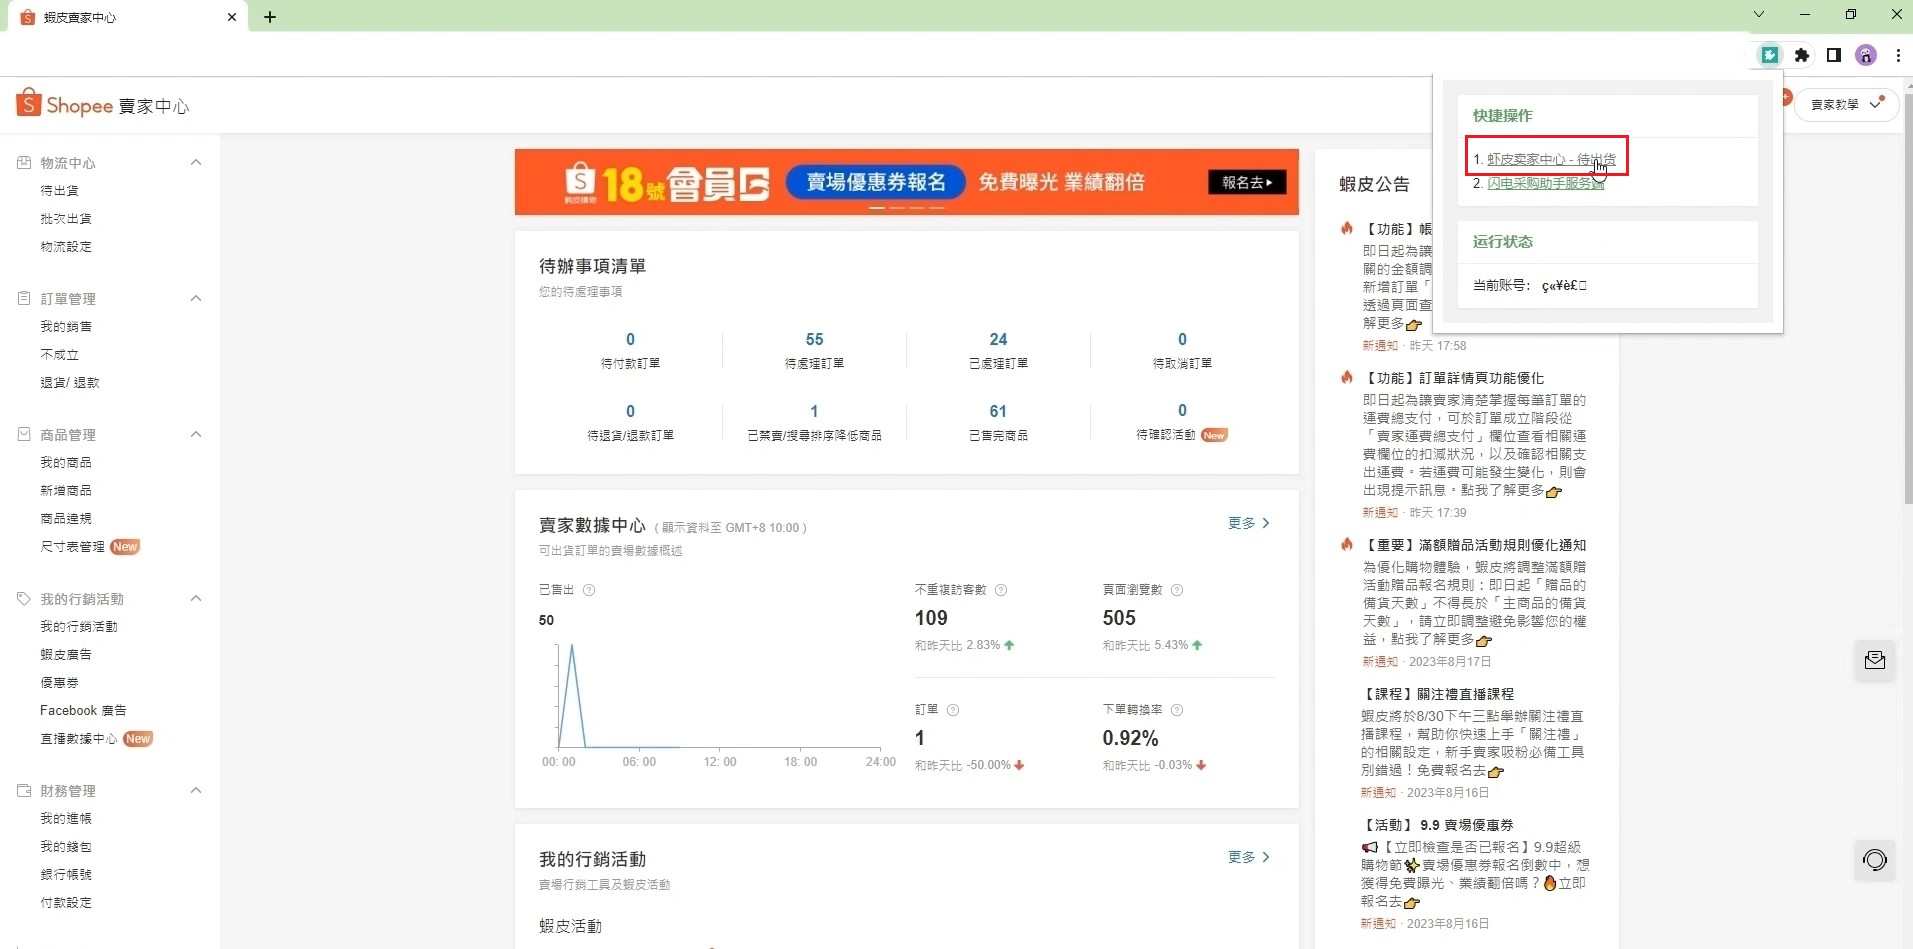Click 報名去 button on the banner
Screen dimensions: 1913x949
(1247, 182)
